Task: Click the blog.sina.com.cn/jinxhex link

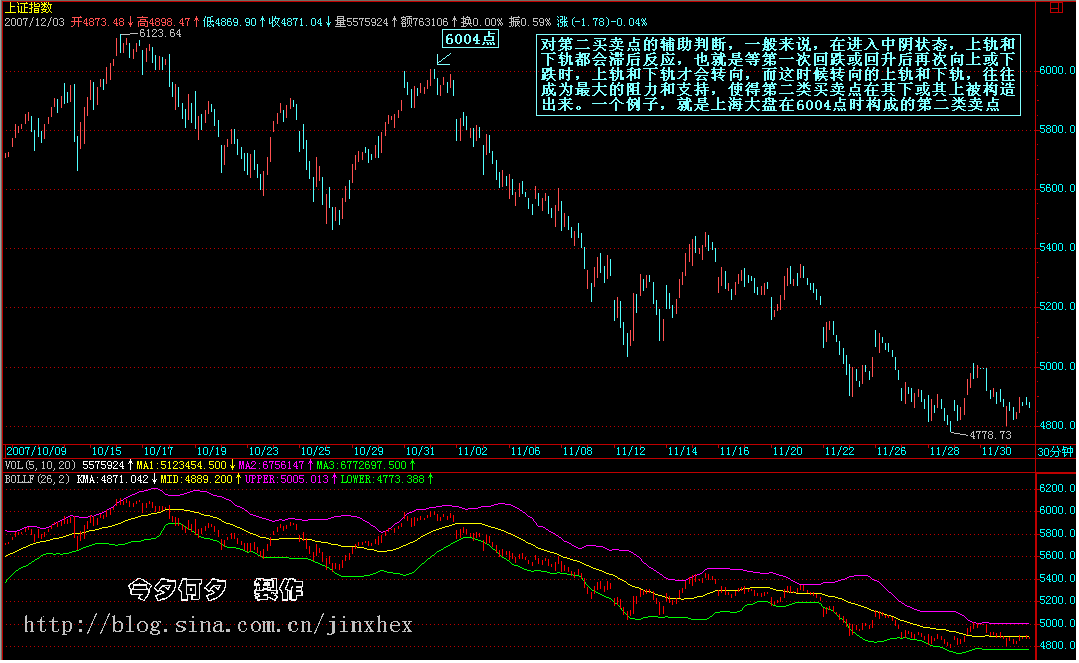Action: click(217, 625)
